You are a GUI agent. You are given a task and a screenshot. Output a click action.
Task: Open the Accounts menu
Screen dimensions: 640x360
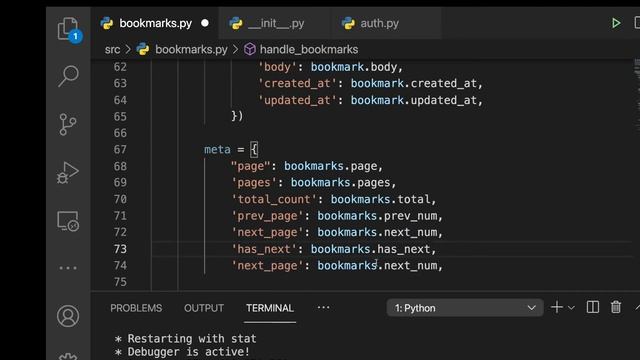point(68,316)
